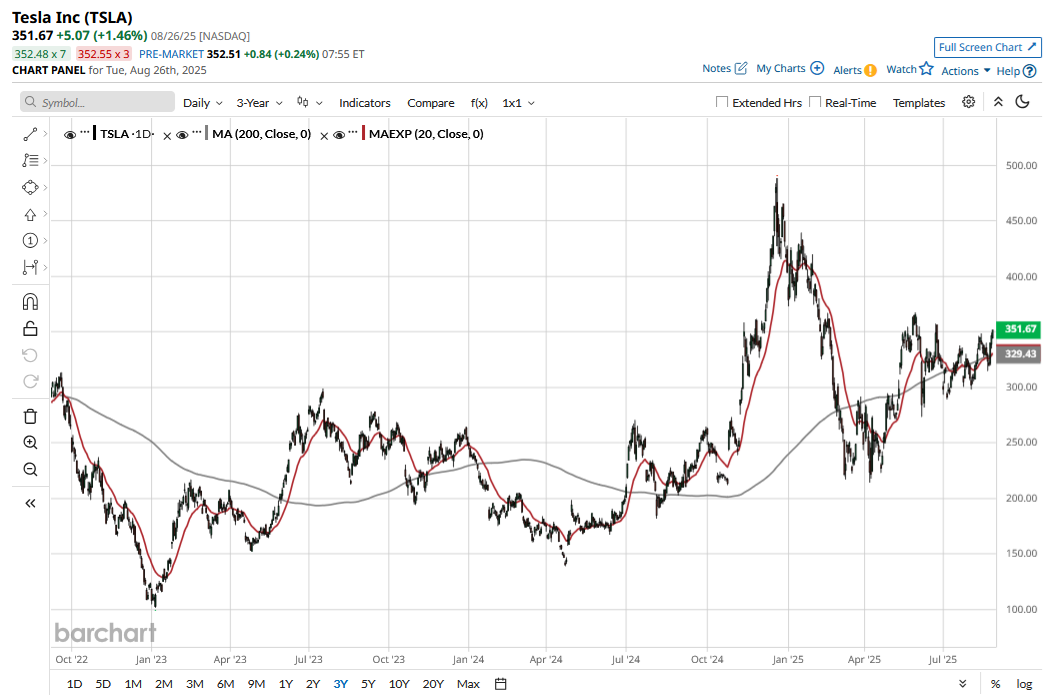Viewport: 1060px width, 698px height.
Task: Click the MAEXP 20 red color bar
Action: coord(364,134)
